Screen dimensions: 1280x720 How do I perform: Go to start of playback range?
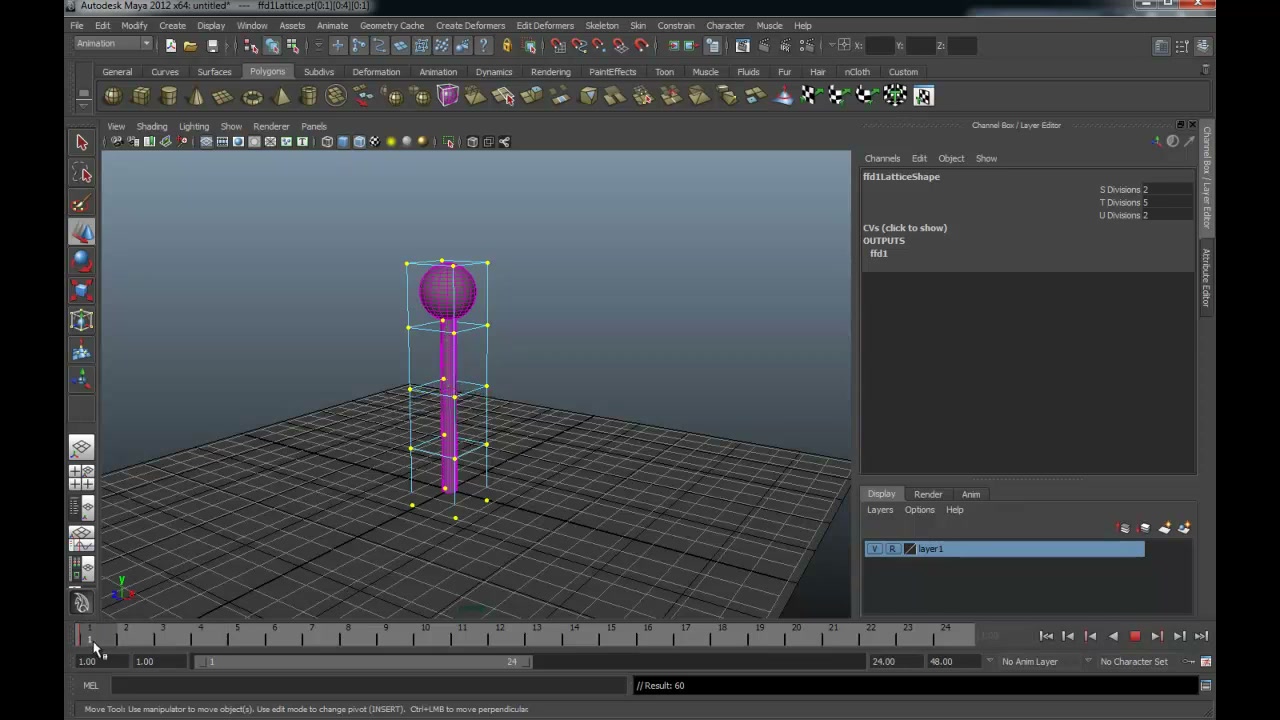[x=1046, y=636]
